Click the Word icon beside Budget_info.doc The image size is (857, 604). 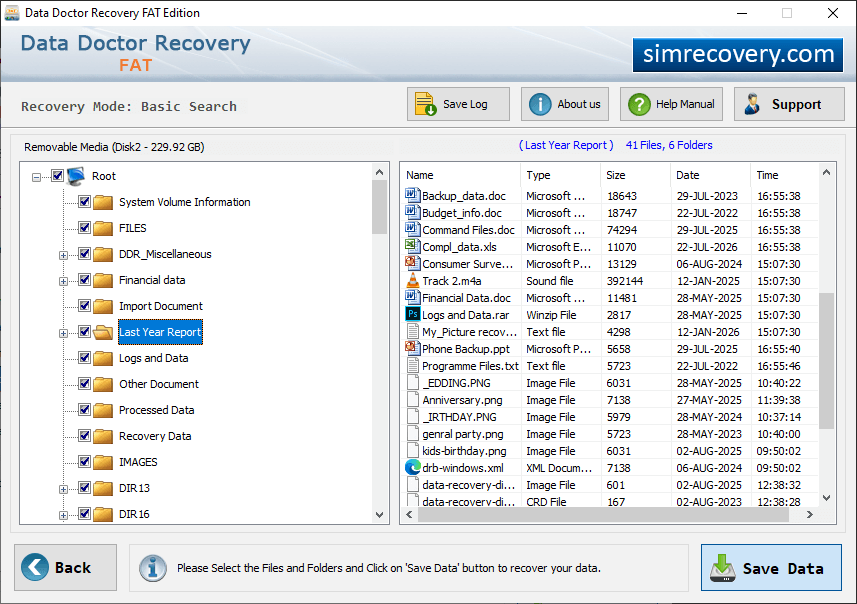(412, 212)
